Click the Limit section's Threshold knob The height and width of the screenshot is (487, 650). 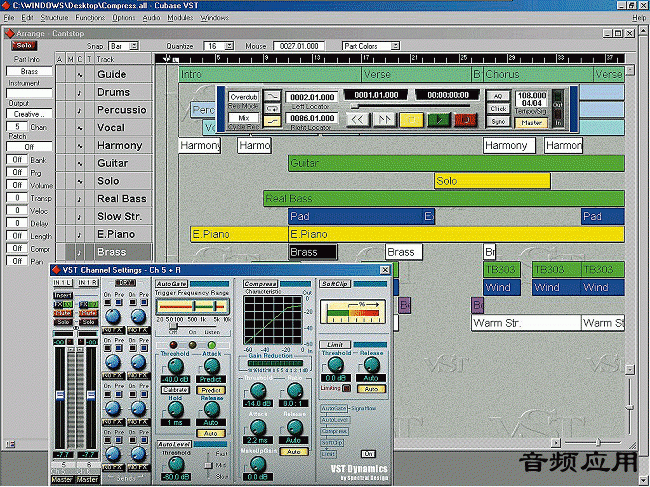tap(335, 365)
